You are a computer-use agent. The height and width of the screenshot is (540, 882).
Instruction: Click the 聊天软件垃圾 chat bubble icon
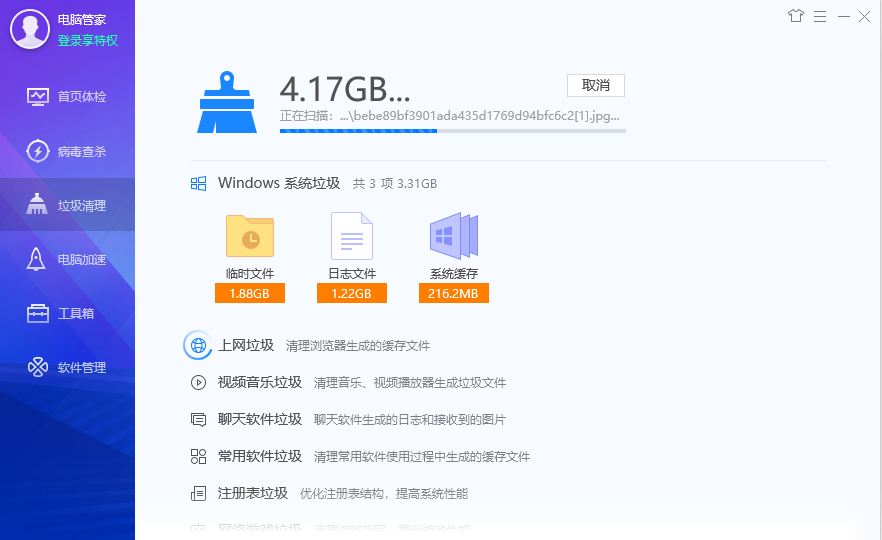(199, 420)
